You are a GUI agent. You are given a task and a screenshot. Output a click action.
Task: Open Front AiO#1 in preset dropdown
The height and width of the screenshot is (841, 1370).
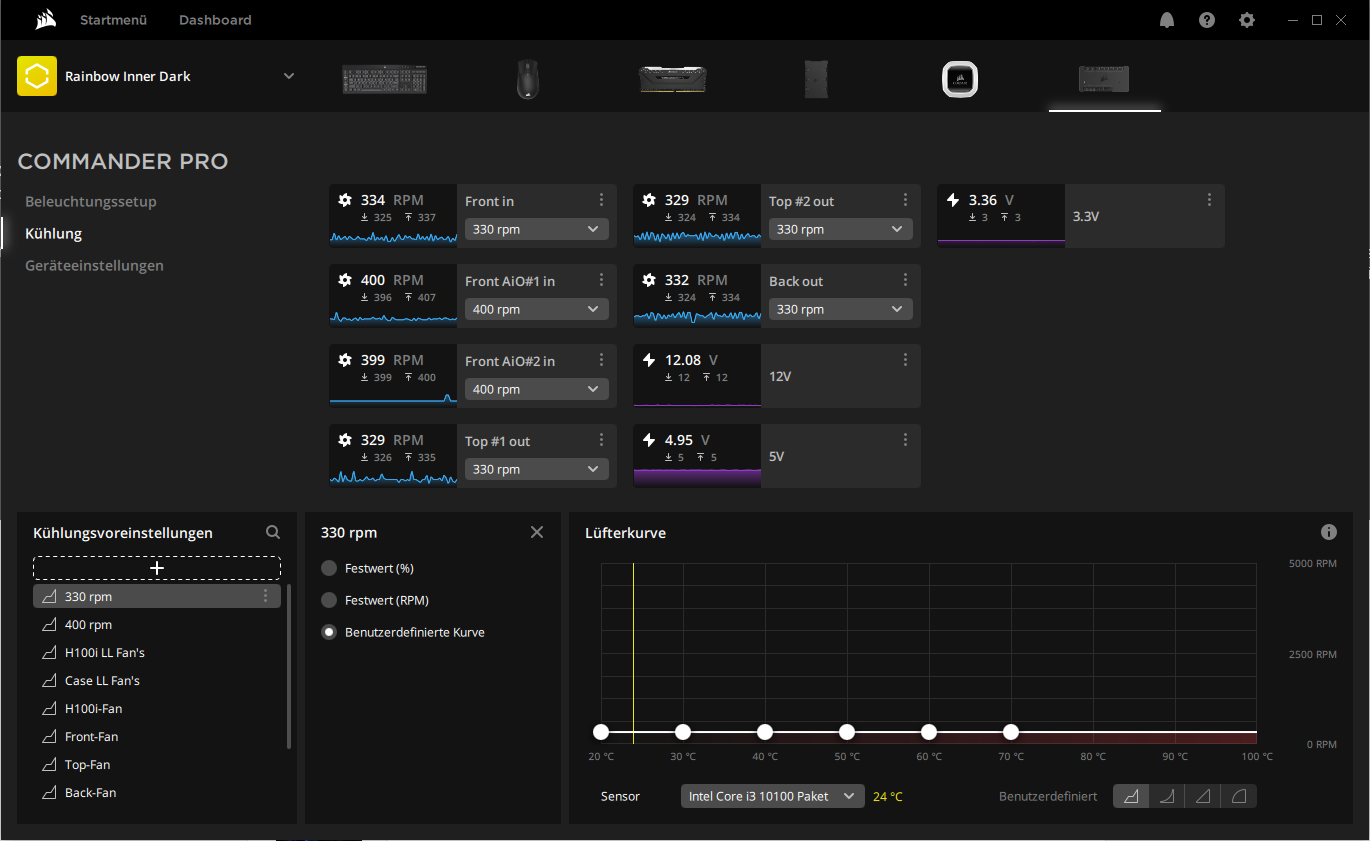[537, 309]
